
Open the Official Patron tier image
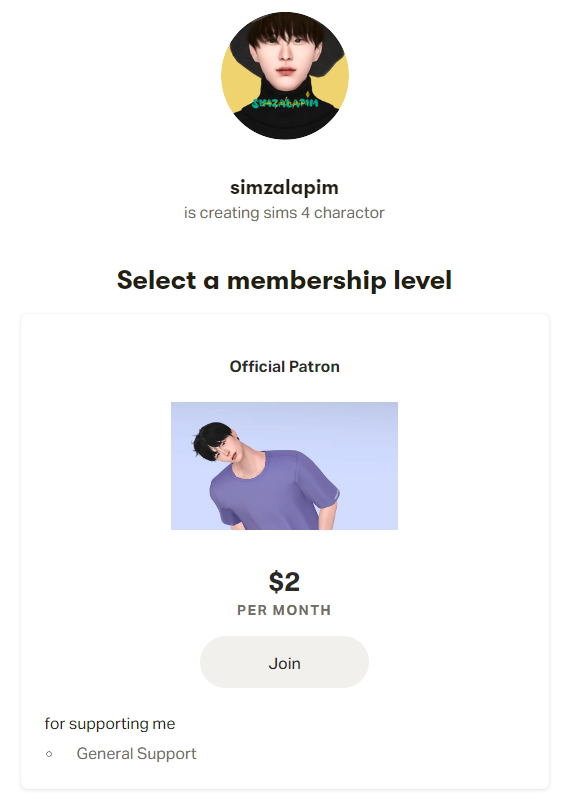[x=284, y=466]
